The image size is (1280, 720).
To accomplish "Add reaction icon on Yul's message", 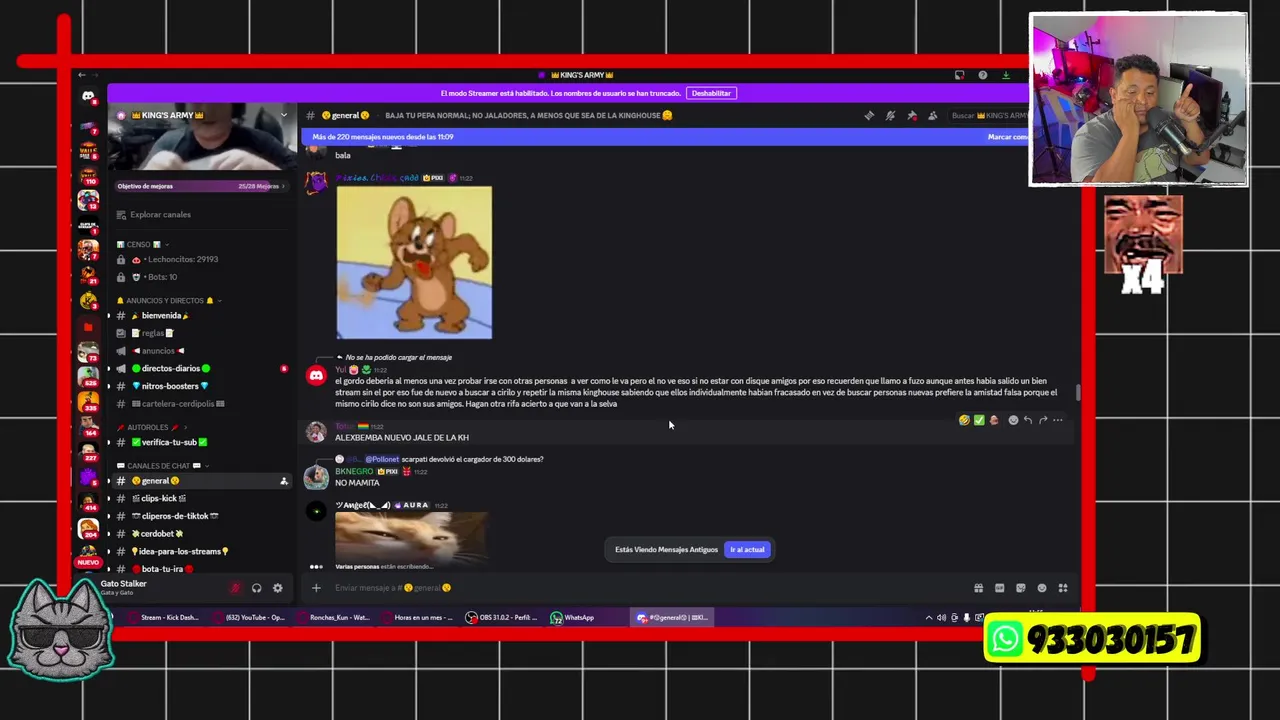I will point(1012,420).
